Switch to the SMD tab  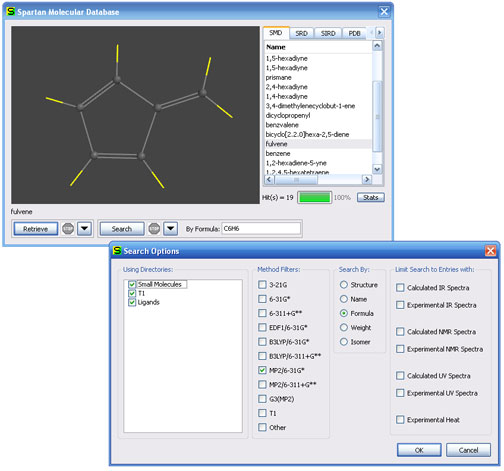point(276,33)
